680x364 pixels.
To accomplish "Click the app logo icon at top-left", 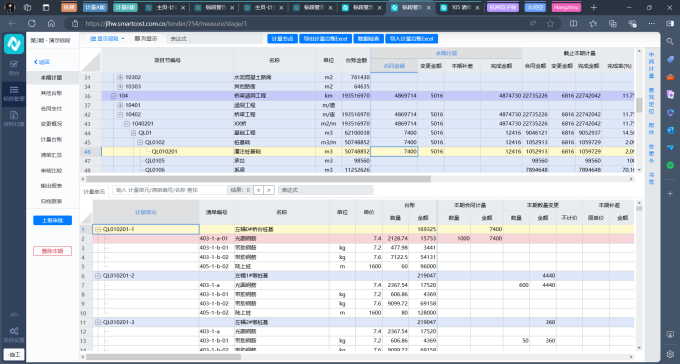I will tap(14, 44).
